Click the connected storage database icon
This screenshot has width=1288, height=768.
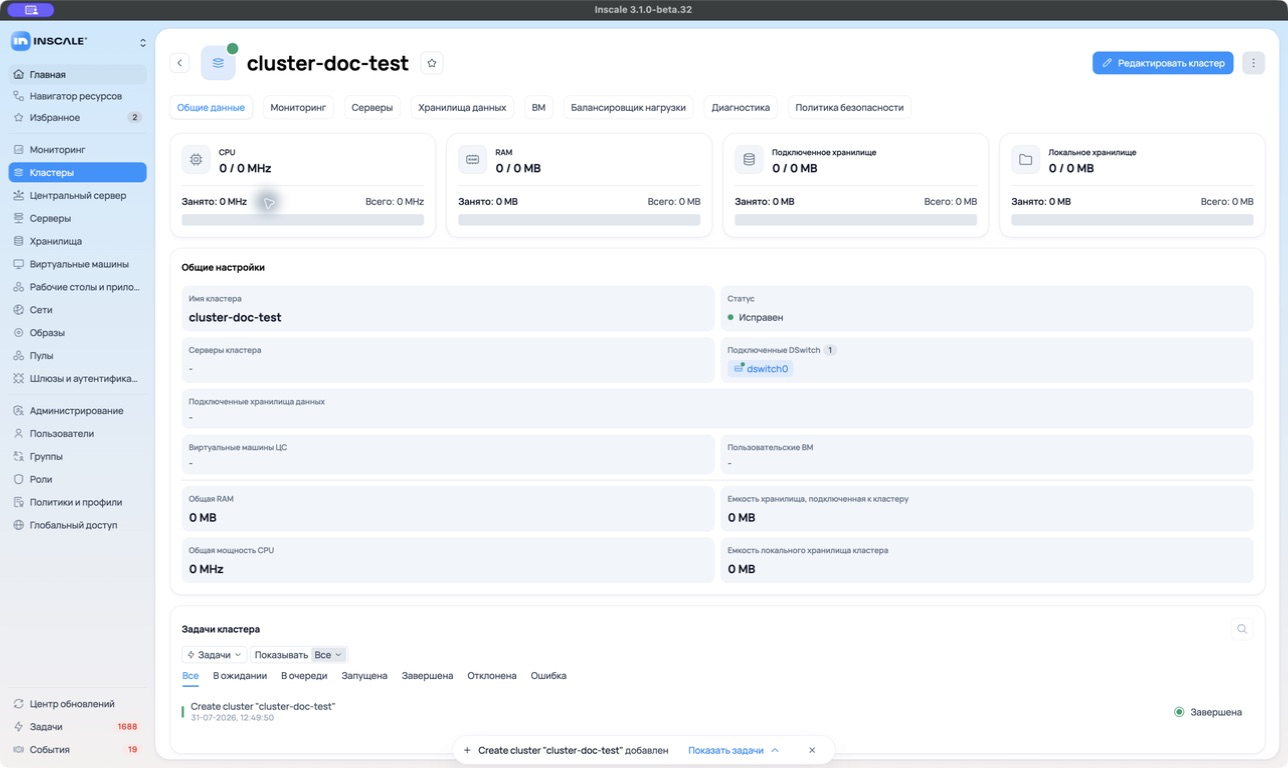pos(749,159)
